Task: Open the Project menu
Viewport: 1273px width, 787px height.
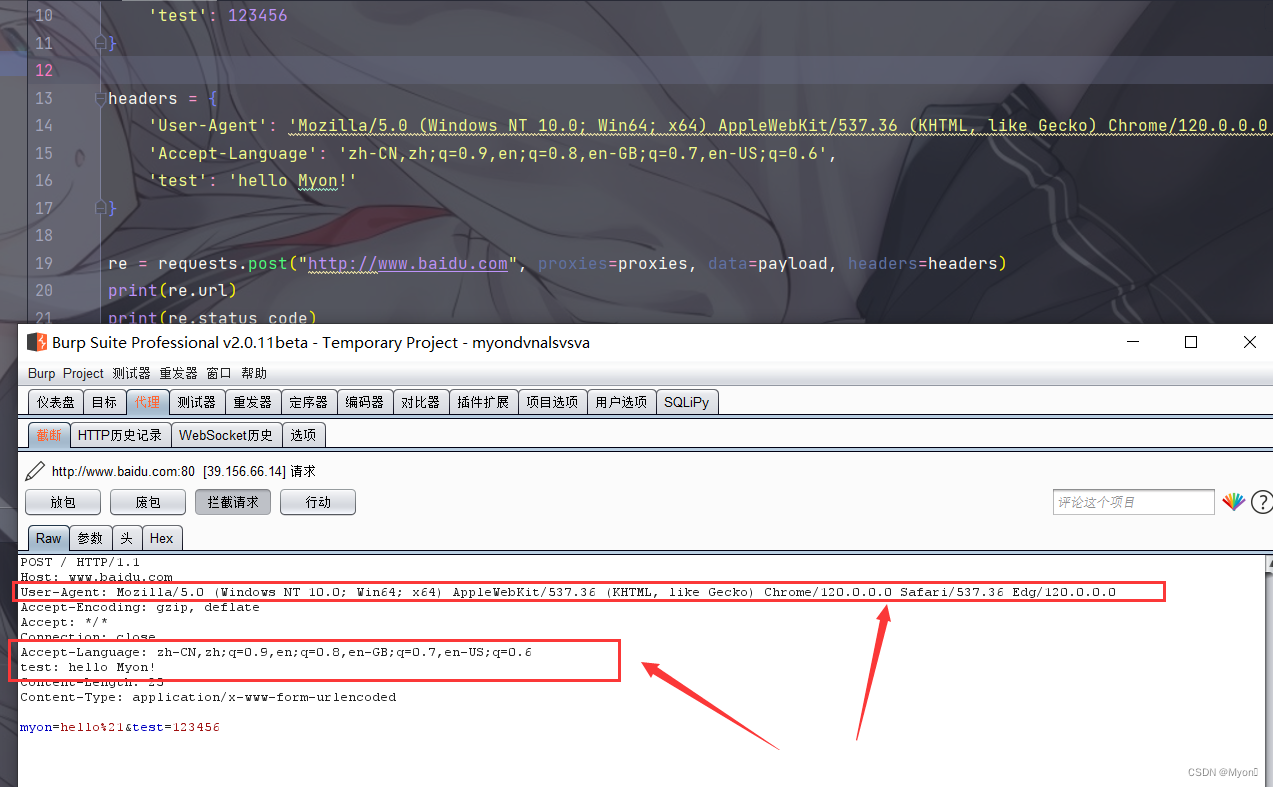Action: (83, 373)
